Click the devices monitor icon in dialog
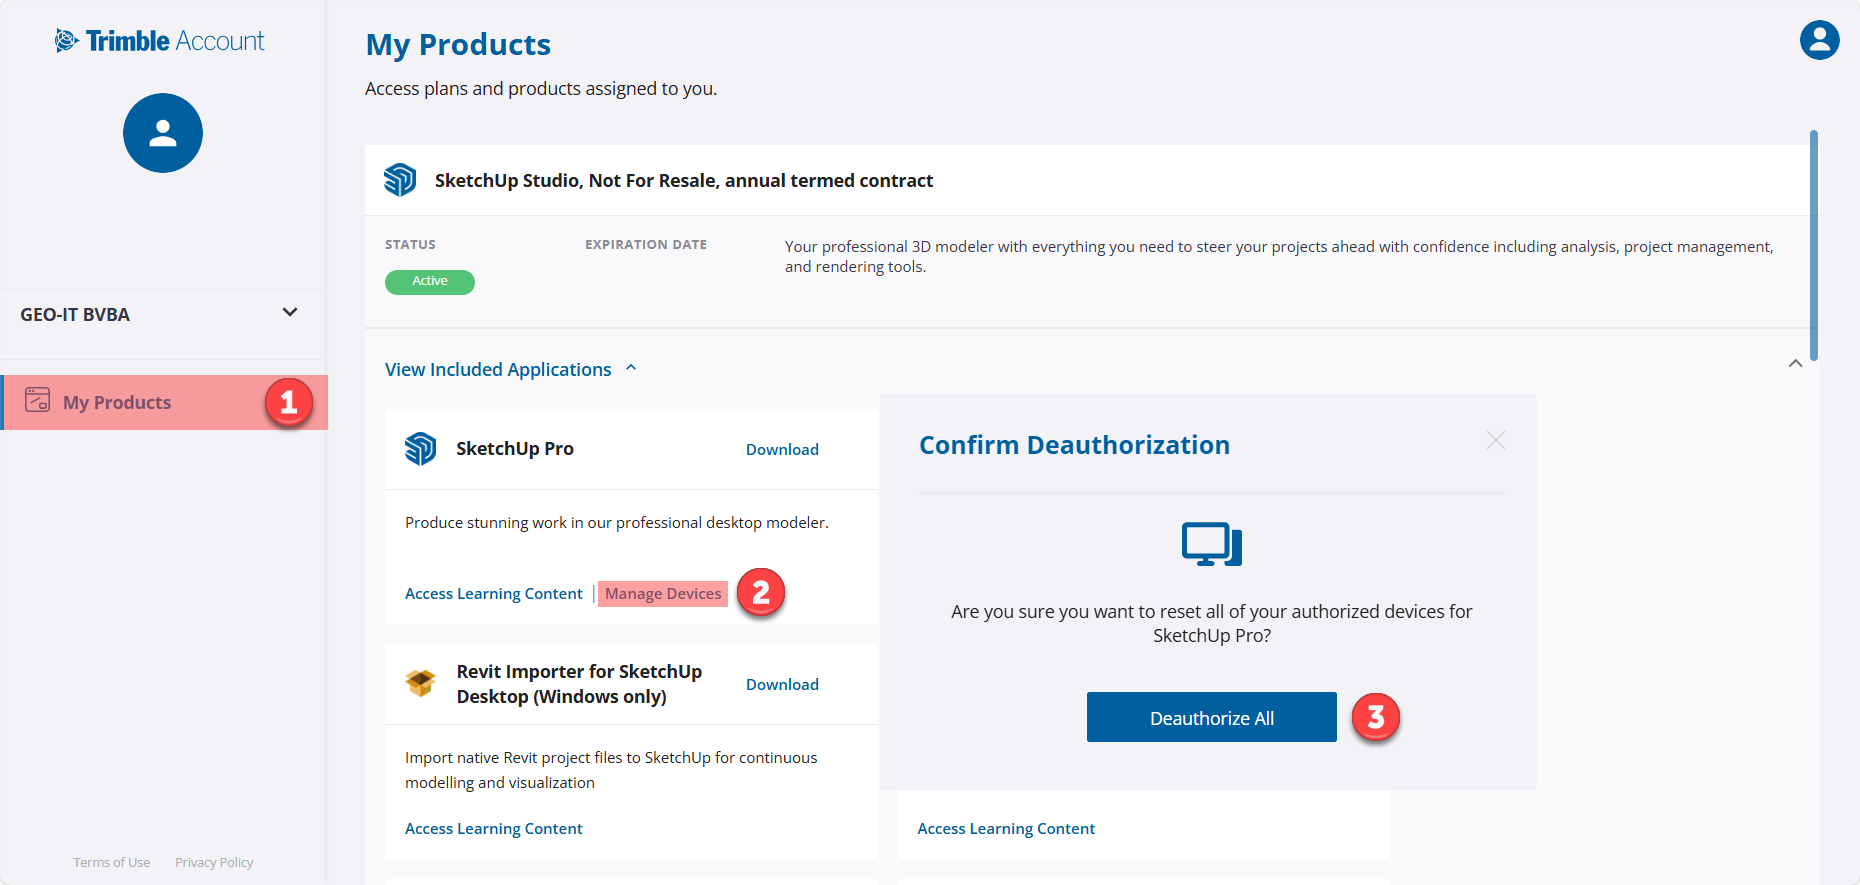Viewport: 1860px width, 885px height. 1212,545
